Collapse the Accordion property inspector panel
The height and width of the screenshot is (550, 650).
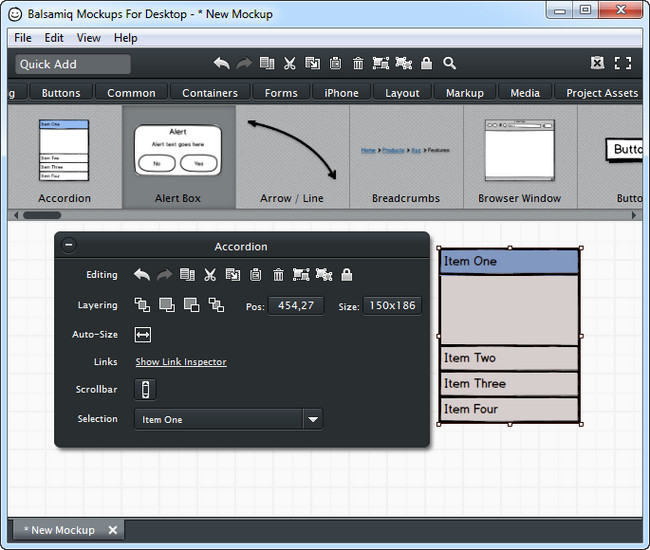pyautogui.click(x=69, y=246)
